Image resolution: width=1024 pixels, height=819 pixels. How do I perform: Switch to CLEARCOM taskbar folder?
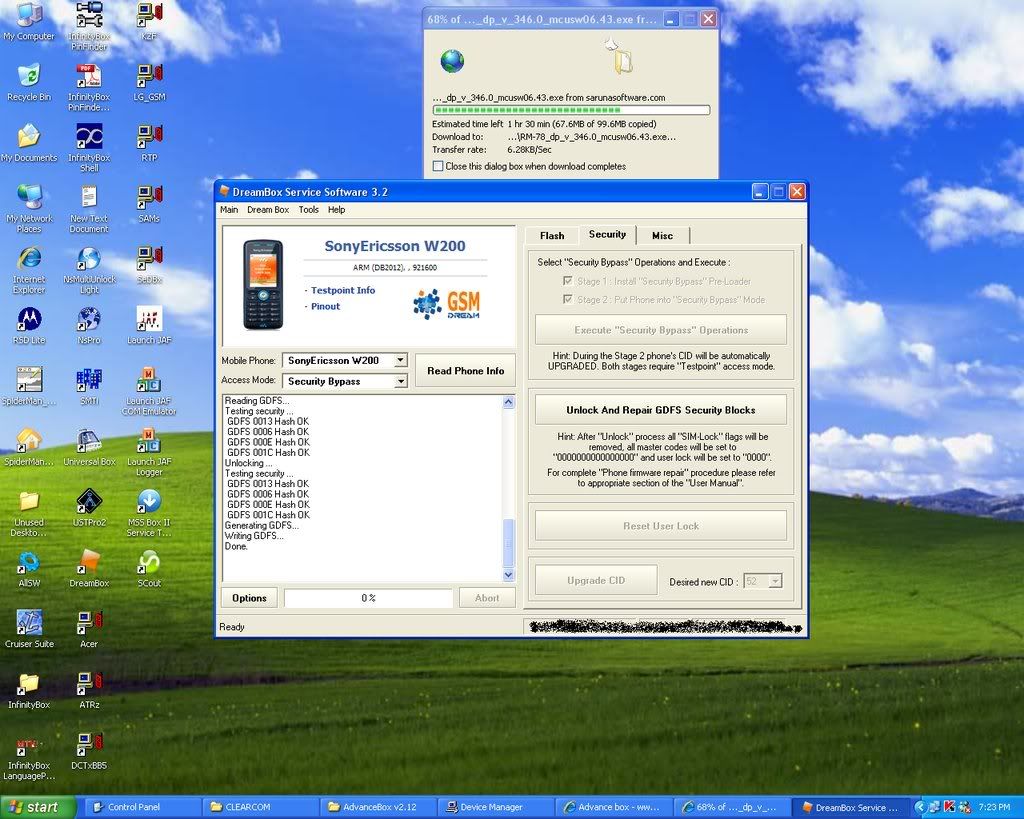point(260,807)
